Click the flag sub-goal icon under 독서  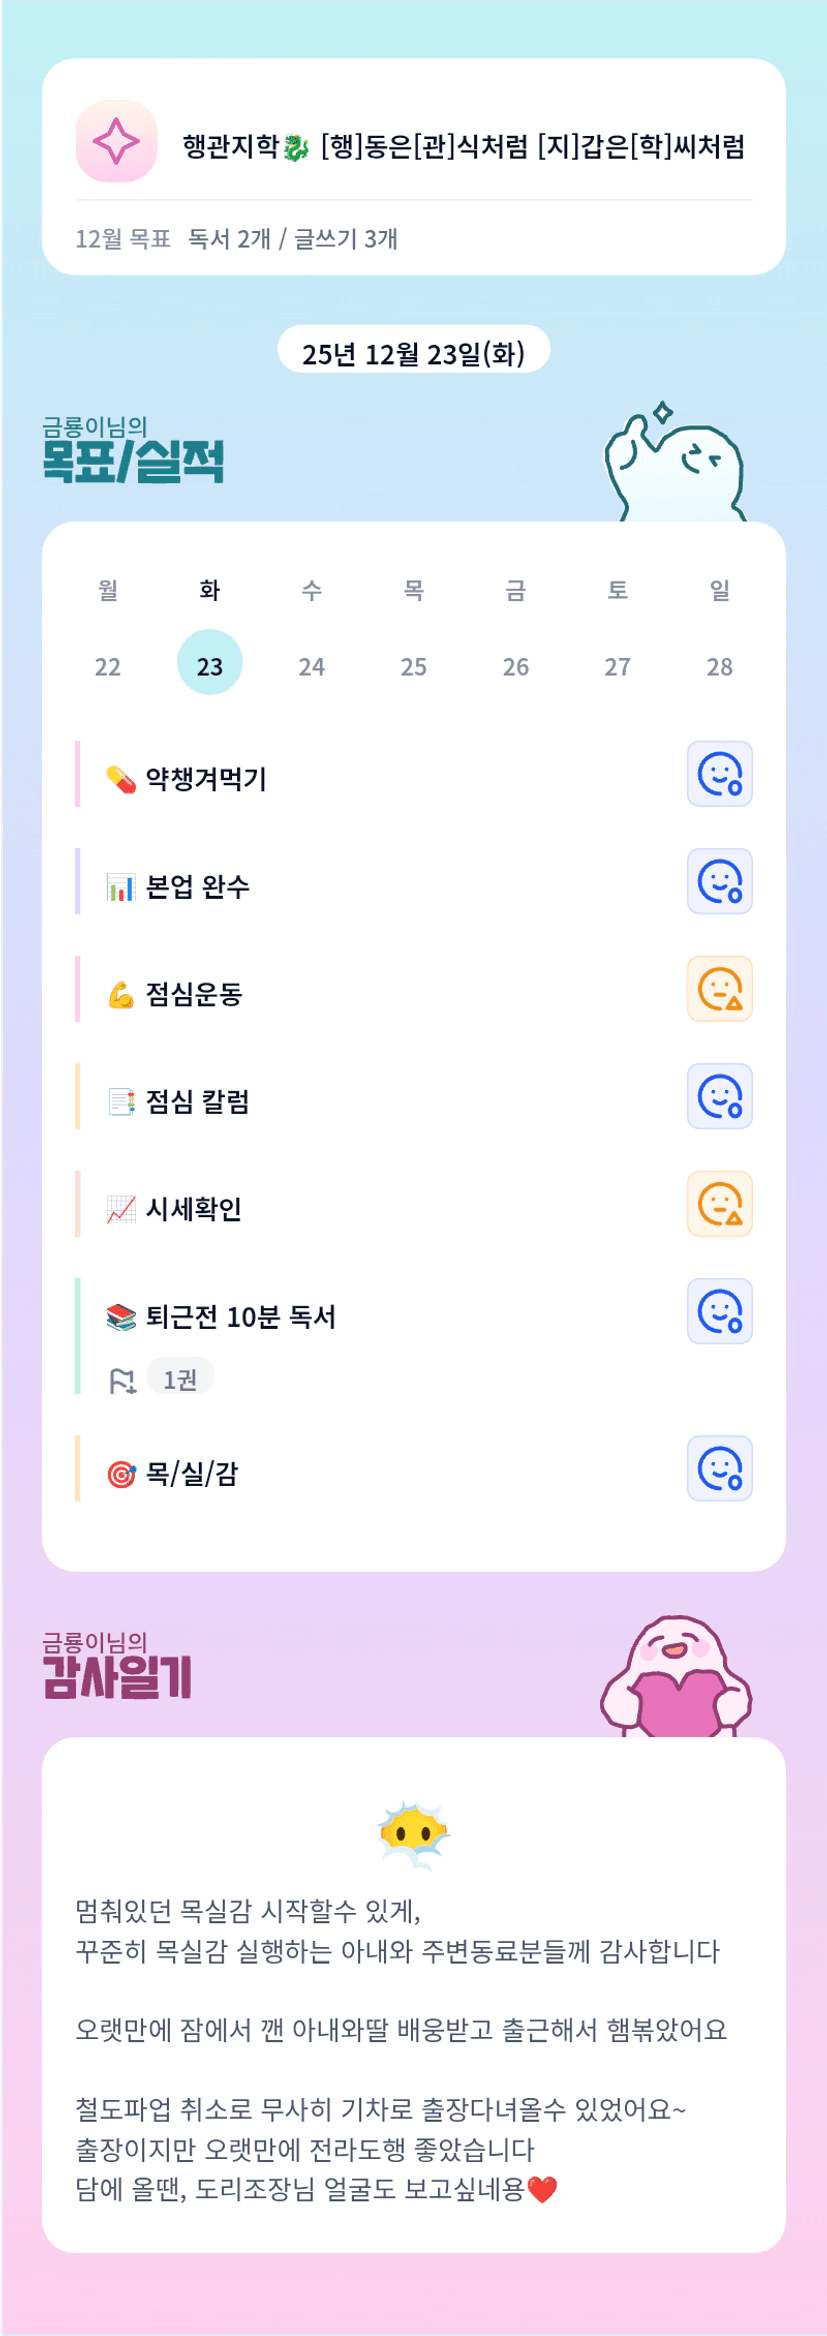coord(122,1381)
